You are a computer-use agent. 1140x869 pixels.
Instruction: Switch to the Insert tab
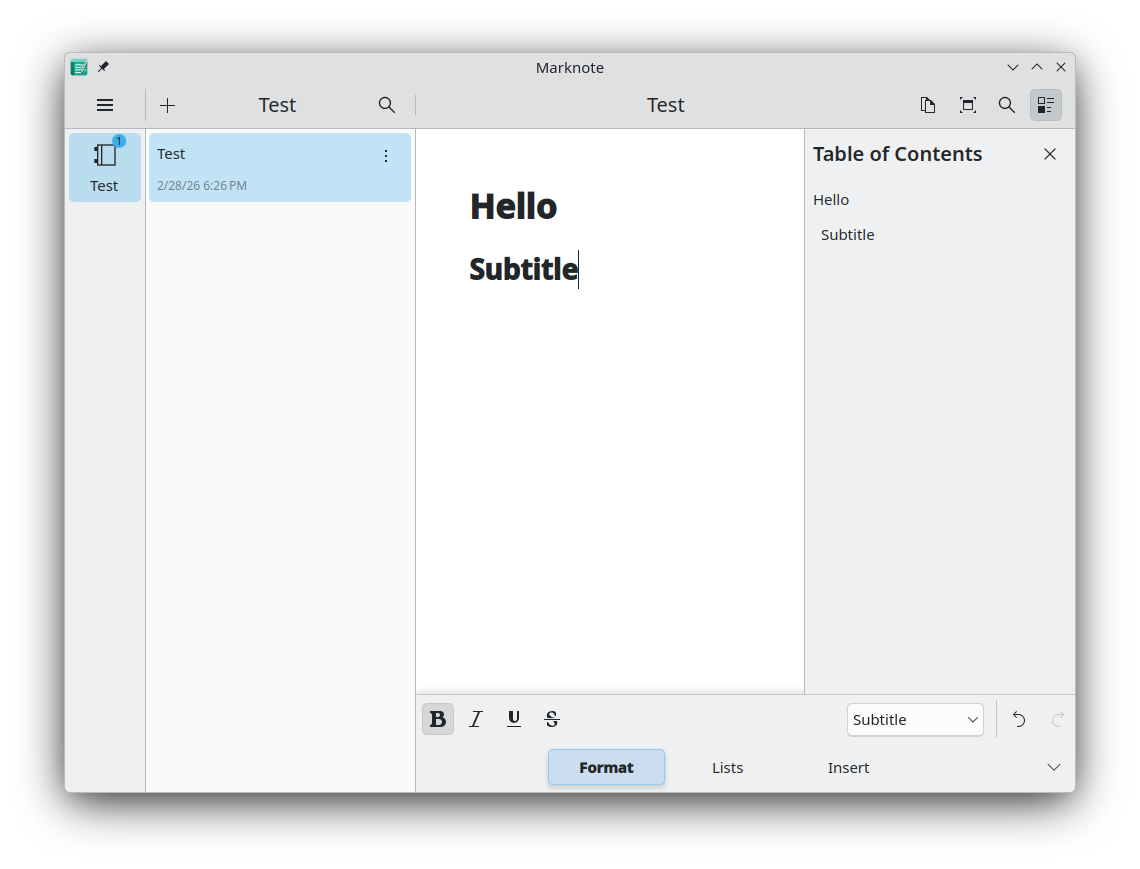click(848, 767)
